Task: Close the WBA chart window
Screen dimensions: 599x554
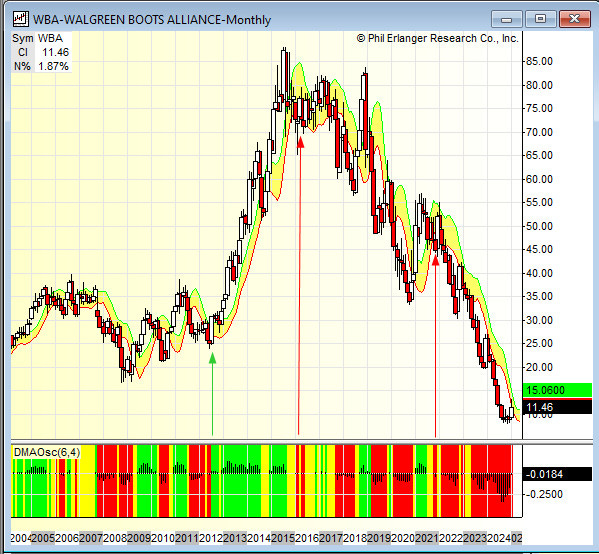Action: point(574,19)
